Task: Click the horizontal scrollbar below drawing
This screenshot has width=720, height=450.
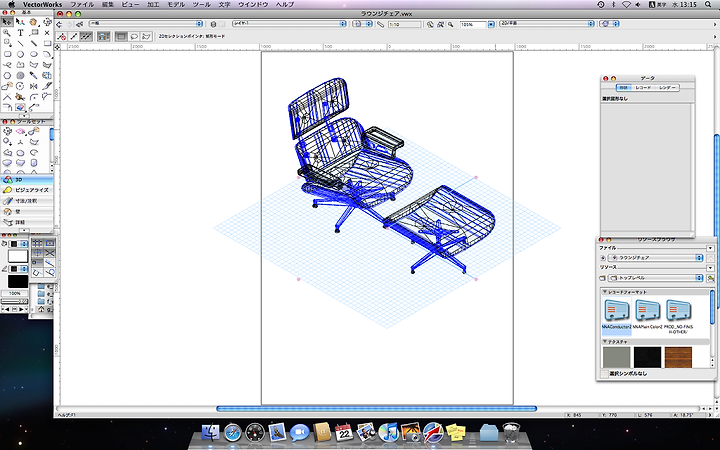Action: coord(377,408)
